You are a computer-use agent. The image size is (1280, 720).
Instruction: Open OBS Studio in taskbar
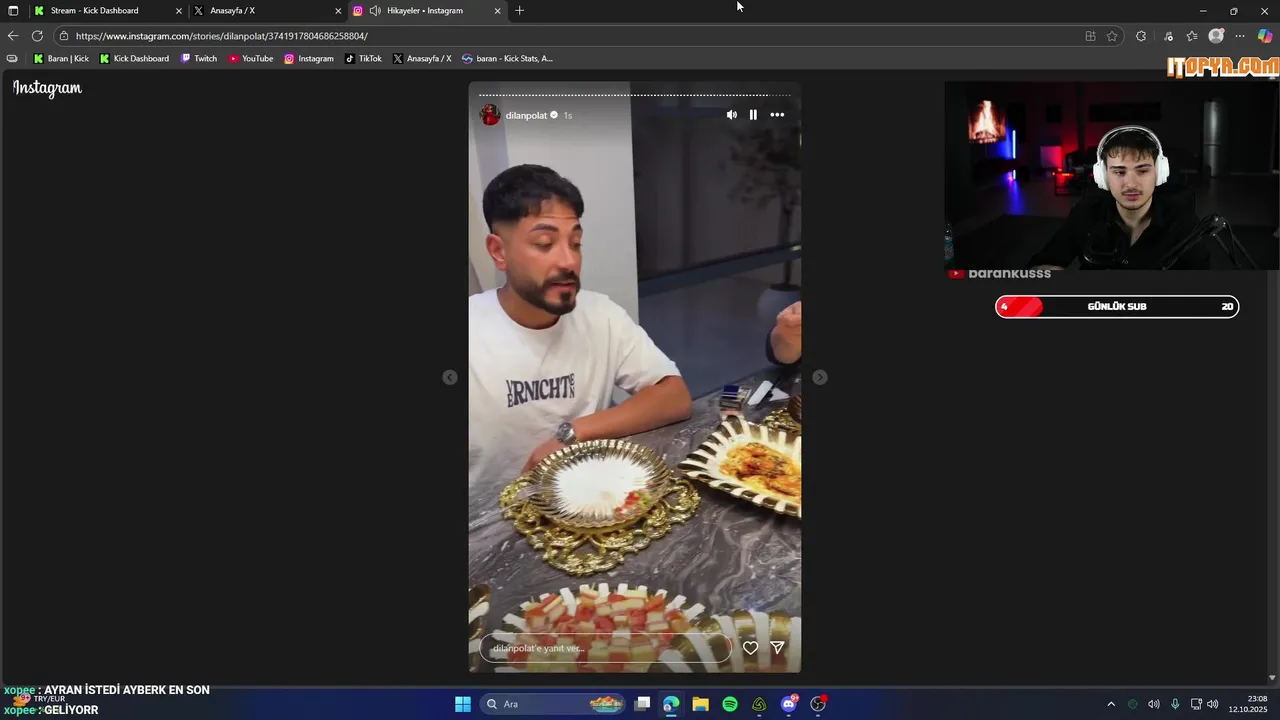(818, 704)
